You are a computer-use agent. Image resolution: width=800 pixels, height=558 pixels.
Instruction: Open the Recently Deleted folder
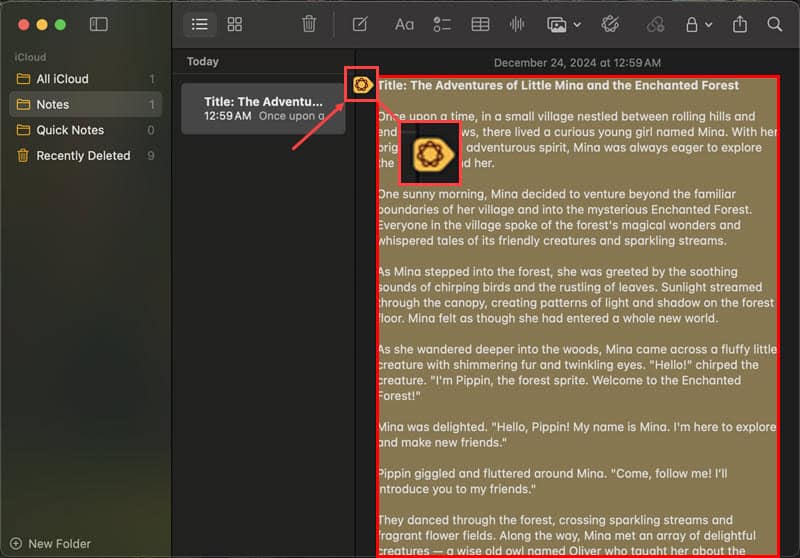[83, 156]
